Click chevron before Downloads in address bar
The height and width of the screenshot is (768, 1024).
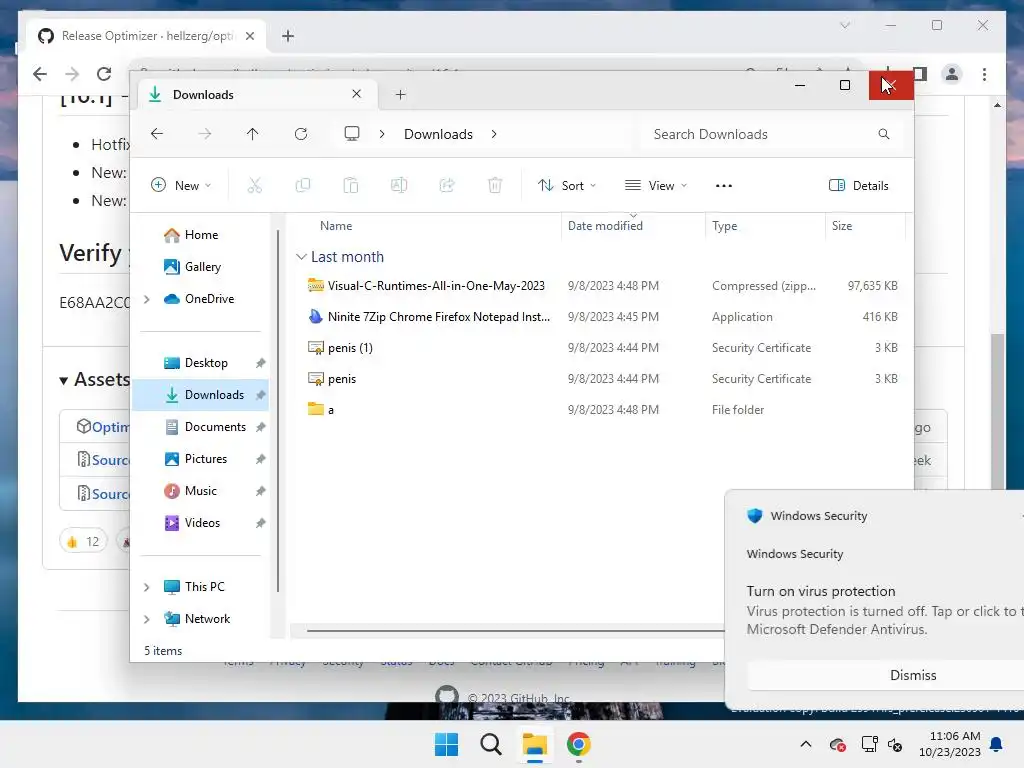click(x=382, y=134)
